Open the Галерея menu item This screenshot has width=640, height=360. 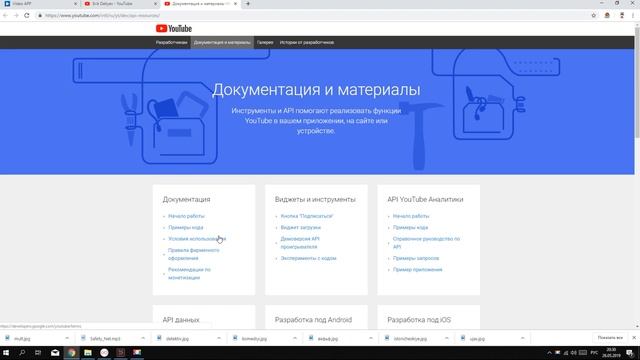[265, 42]
